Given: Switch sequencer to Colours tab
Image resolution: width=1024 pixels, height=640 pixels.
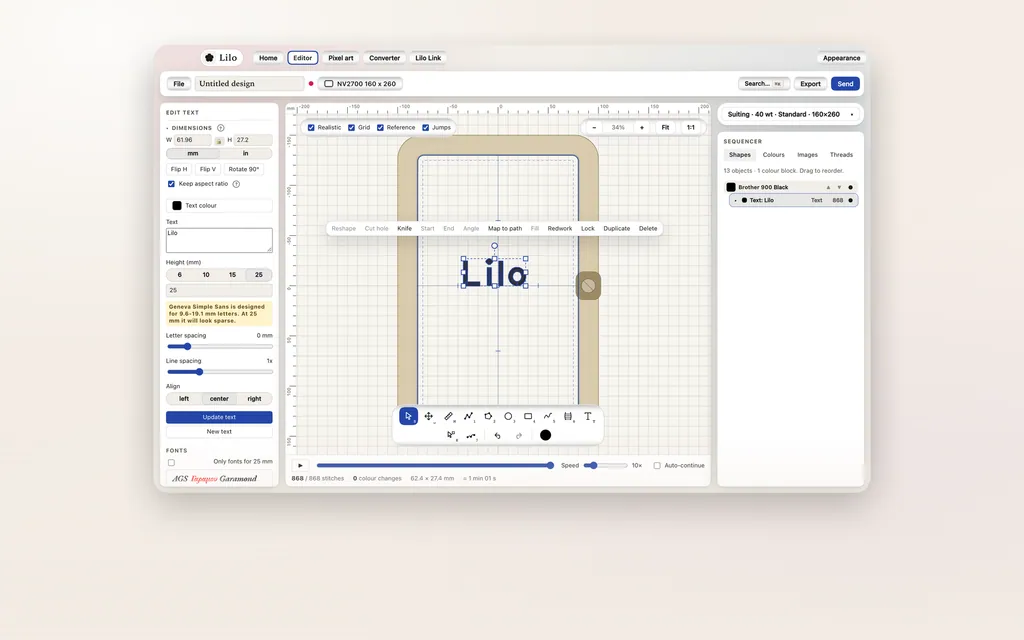Looking at the screenshot, I should pos(773,155).
